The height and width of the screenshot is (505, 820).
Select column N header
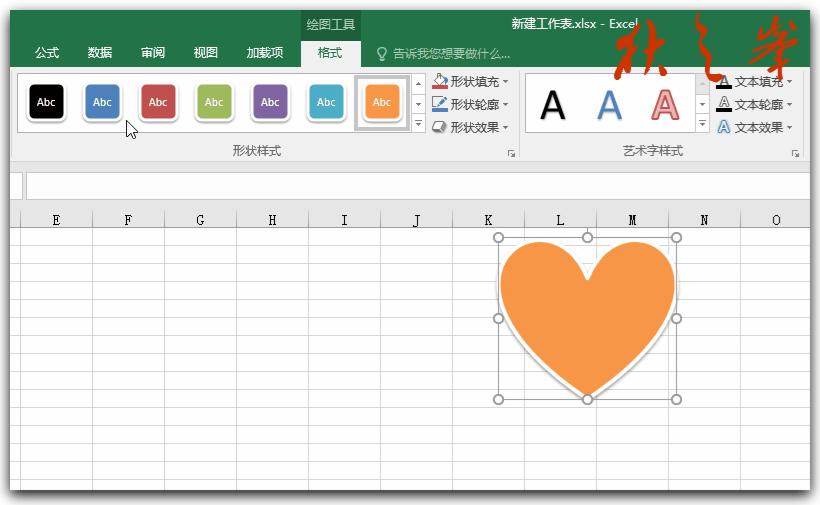pos(704,220)
